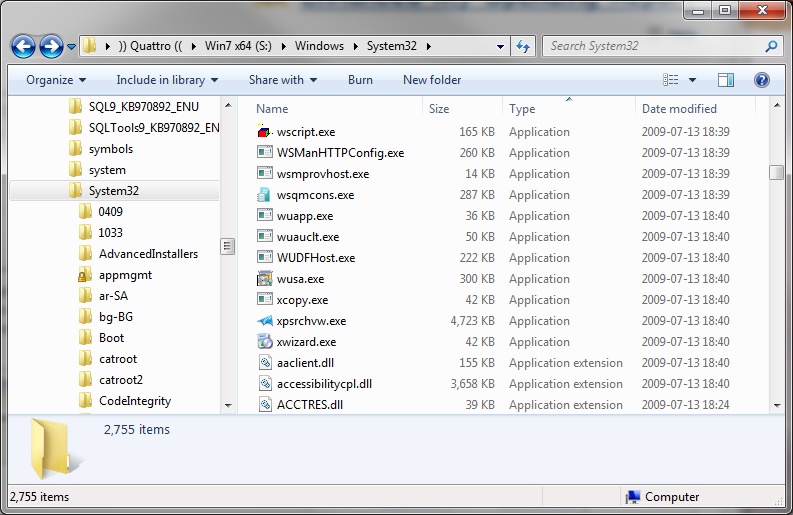Image resolution: width=793 pixels, height=515 pixels.
Task: Click the Burn toolbar button
Action: click(360, 80)
